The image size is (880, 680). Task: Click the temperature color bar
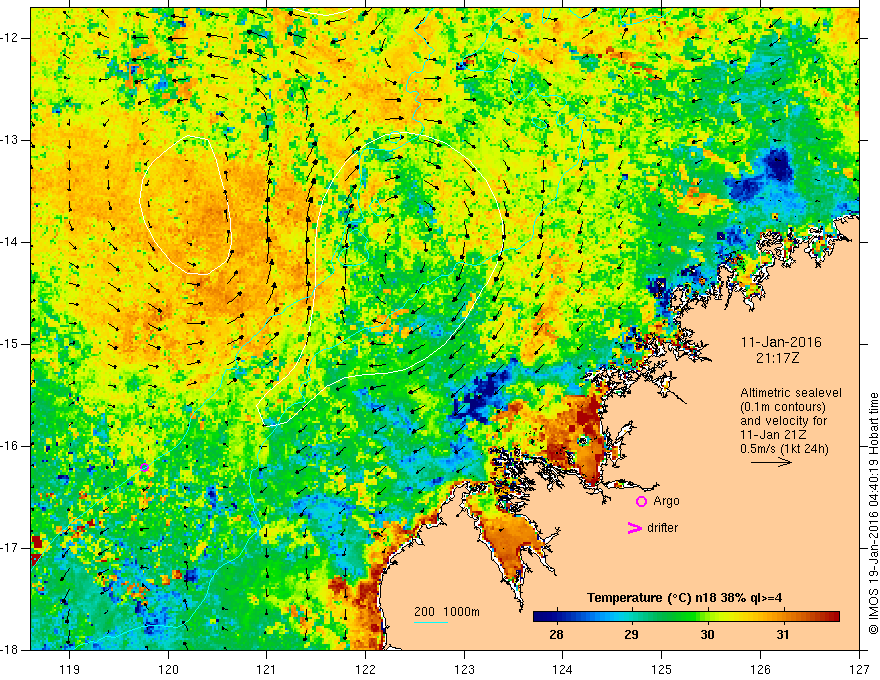coord(686,617)
